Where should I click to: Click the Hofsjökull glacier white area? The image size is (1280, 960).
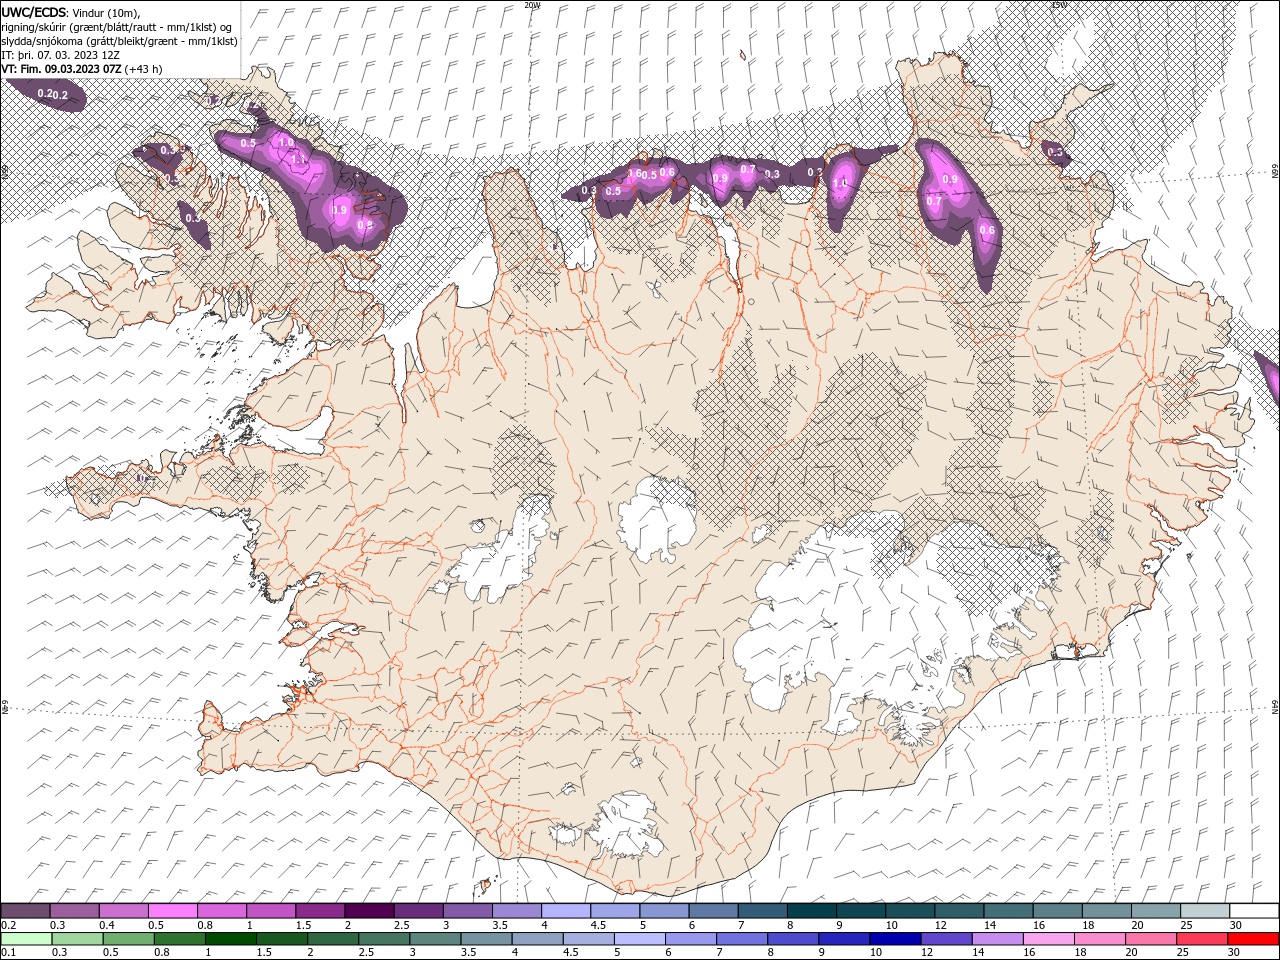point(656,517)
